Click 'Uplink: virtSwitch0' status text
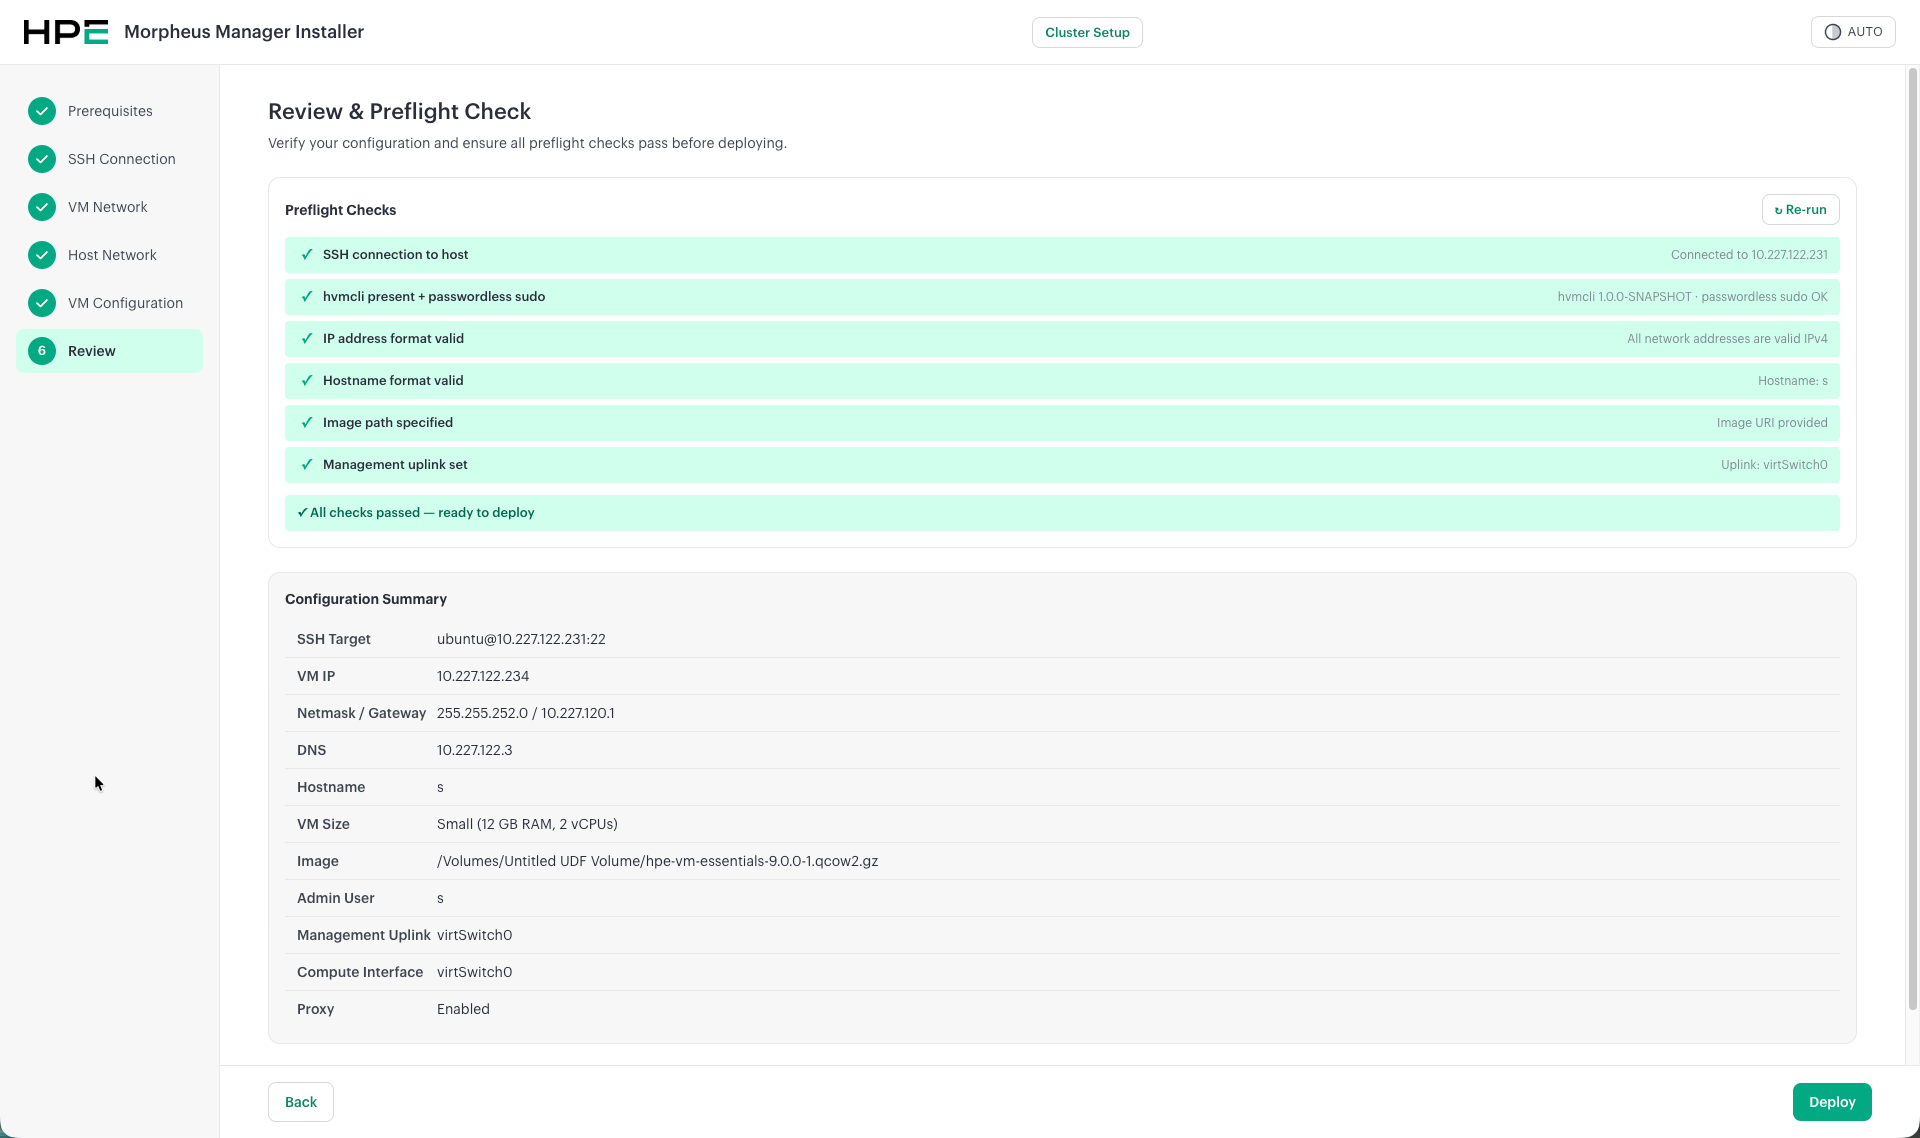The height and width of the screenshot is (1138, 1920). 1774,465
